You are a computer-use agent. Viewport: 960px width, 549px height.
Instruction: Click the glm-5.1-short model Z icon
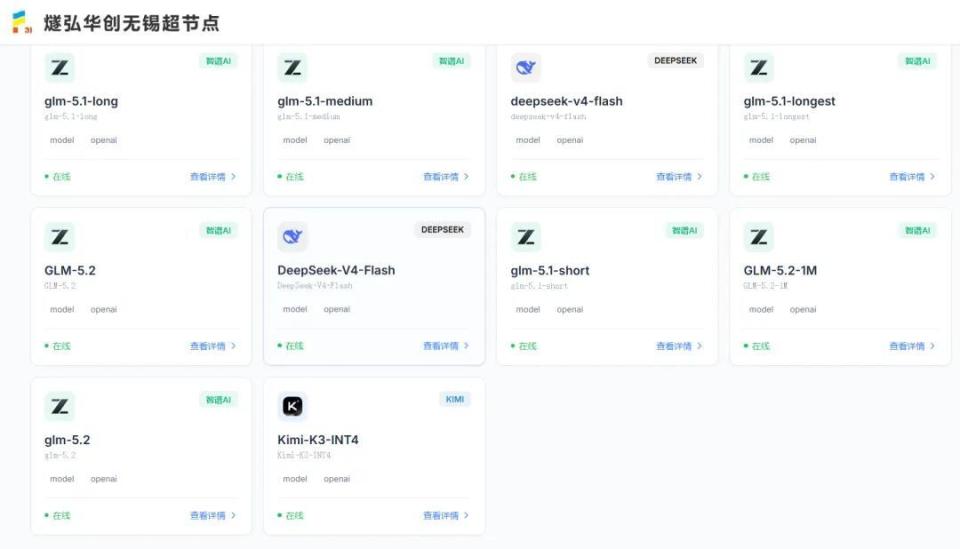[526, 236]
